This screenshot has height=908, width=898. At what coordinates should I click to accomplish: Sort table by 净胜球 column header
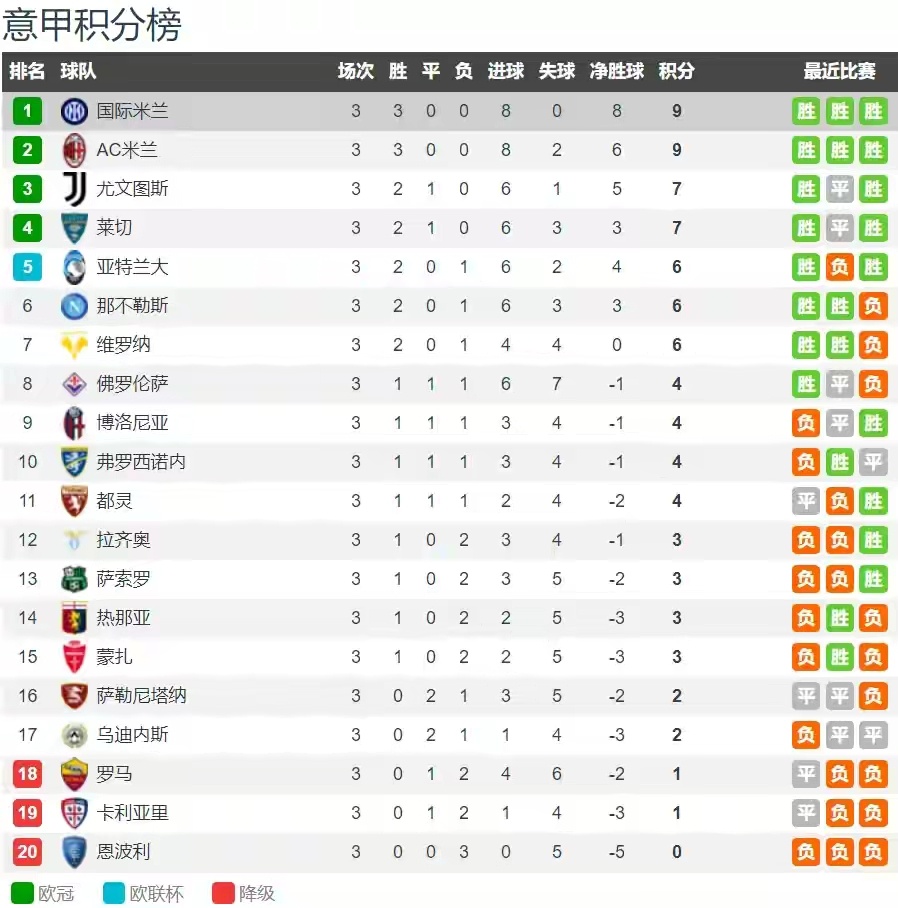(x=616, y=72)
